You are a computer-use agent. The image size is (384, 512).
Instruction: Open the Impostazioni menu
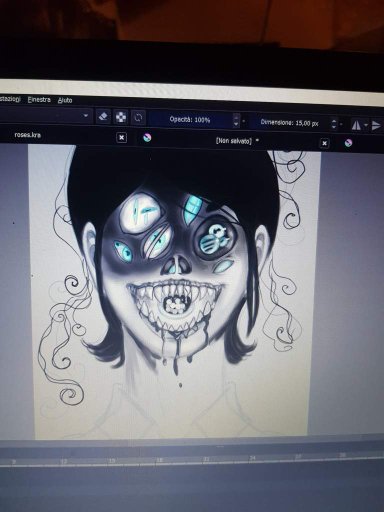tap(10, 99)
